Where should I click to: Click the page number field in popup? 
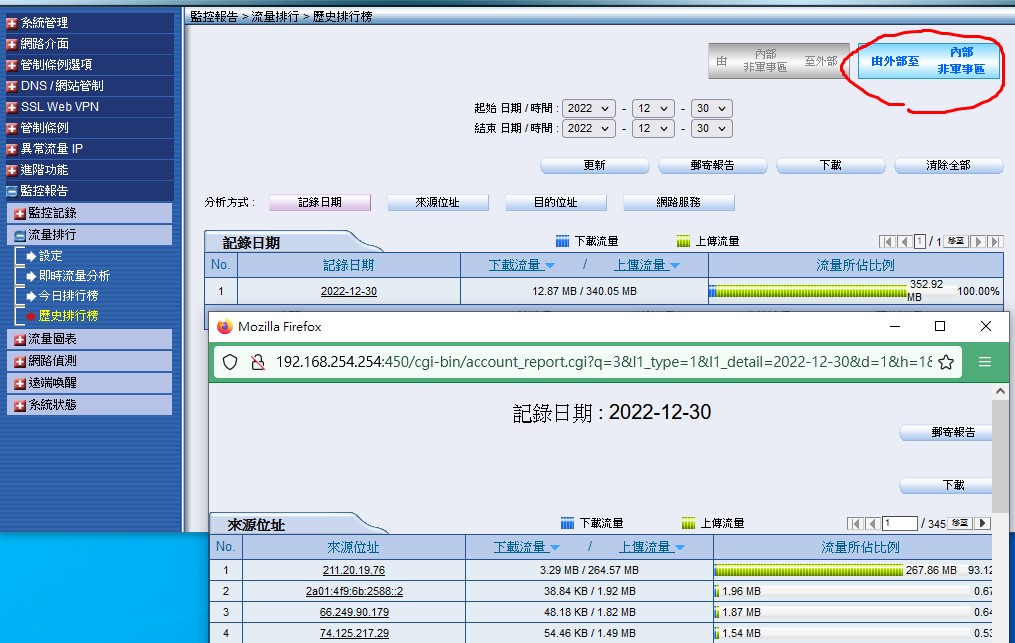[x=900, y=523]
